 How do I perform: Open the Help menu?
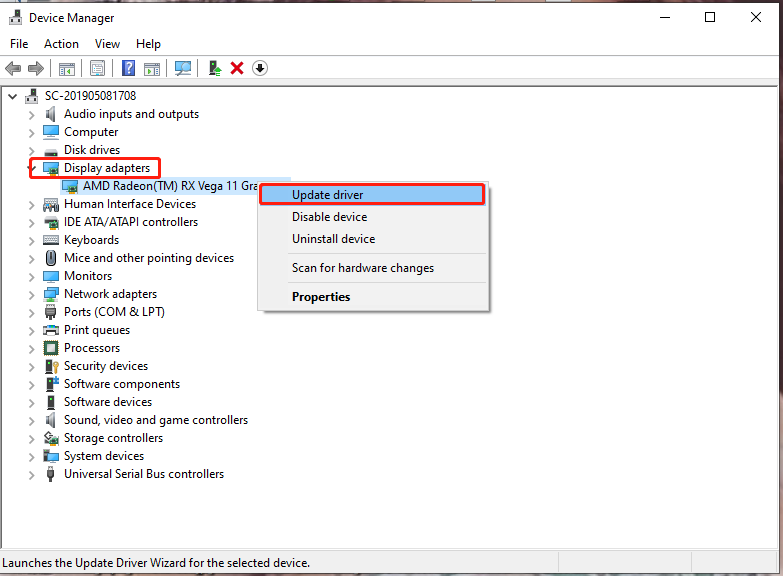coord(148,44)
